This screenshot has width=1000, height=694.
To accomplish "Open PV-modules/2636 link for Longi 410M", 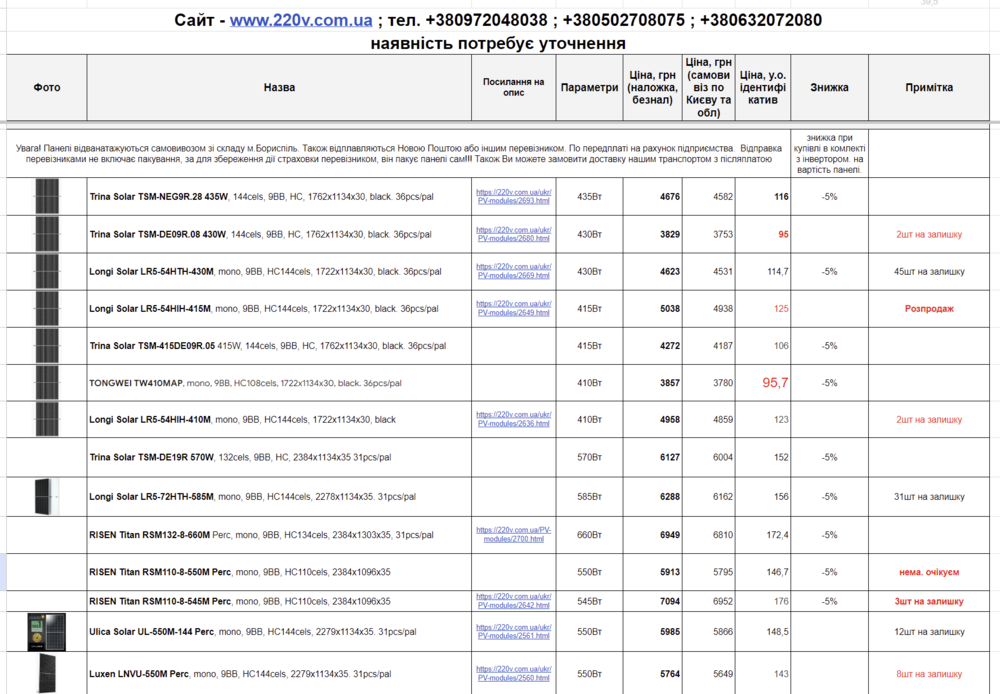I will (x=513, y=419).
